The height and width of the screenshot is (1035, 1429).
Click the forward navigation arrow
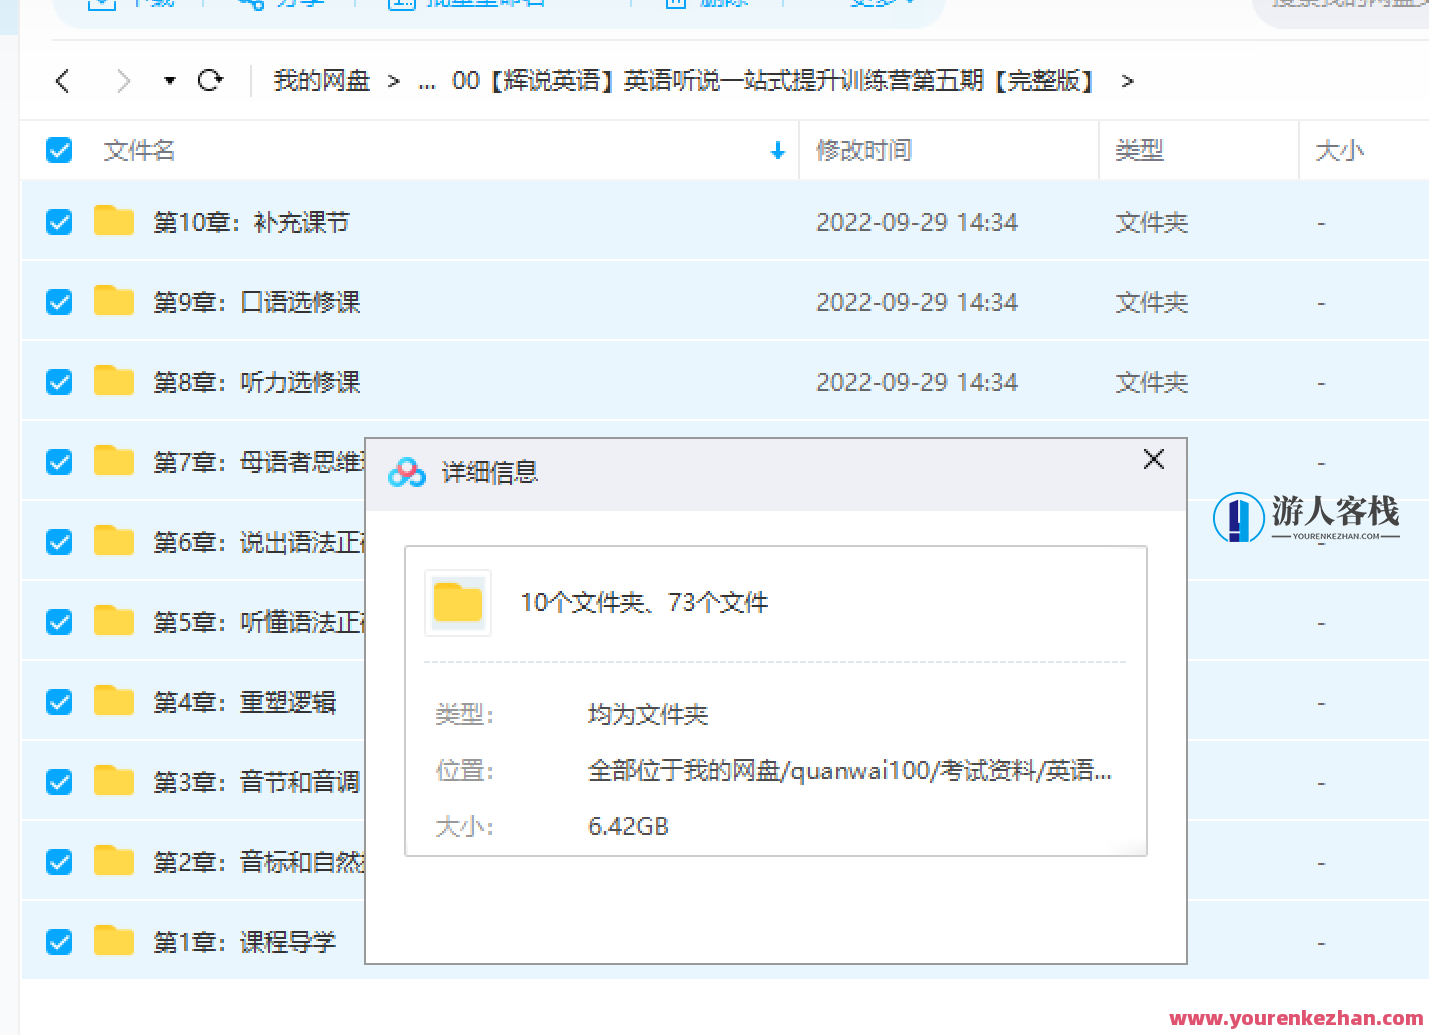click(x=123, y=81)
